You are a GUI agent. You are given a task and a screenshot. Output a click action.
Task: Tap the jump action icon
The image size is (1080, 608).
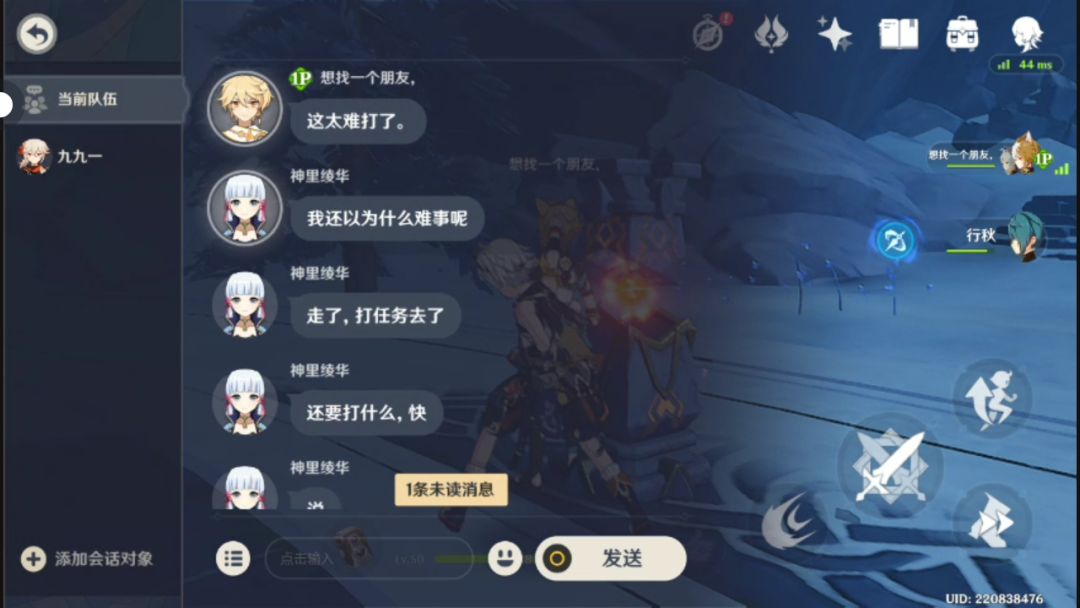pos(991,399)
